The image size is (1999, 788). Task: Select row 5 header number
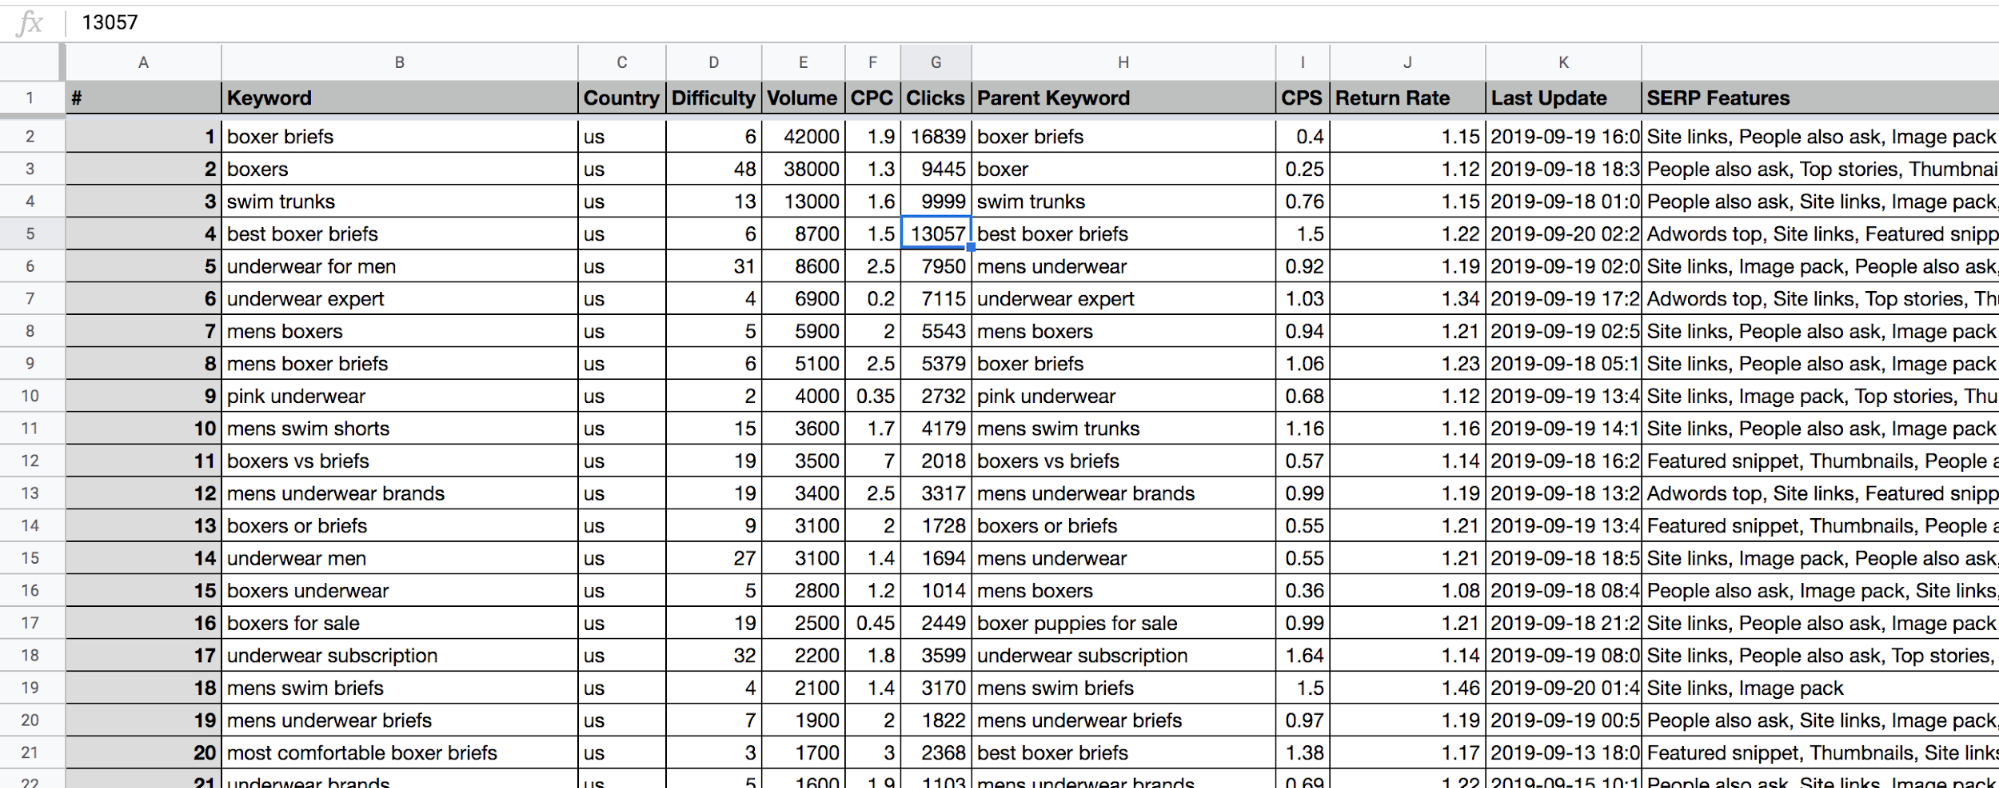[30, 234]
